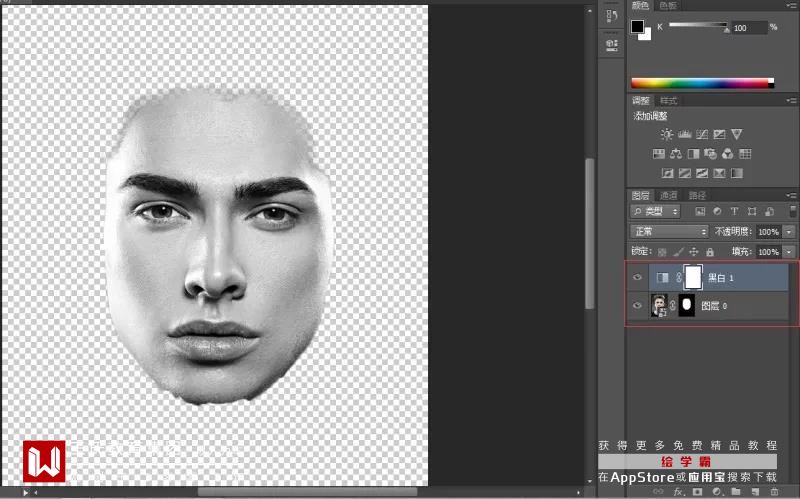Click the delete layer trash icon
This screenshot has width=800, height=499.
tap(774, 492)
